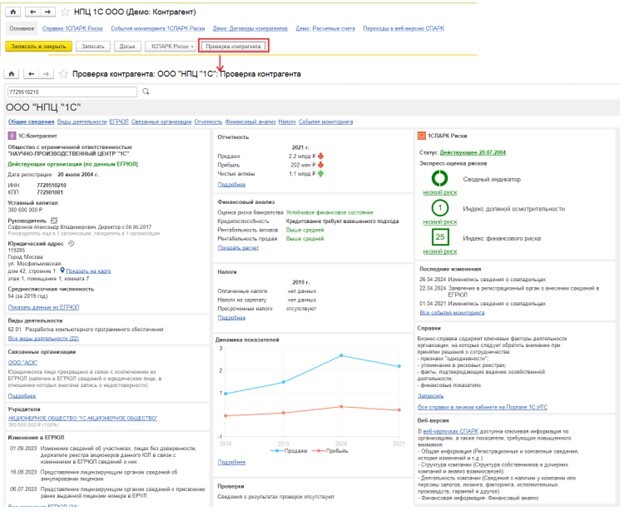Click низкий риск under Сводный индикатор
Viewport: 624px width, 512px height.
tap(440, 193)
